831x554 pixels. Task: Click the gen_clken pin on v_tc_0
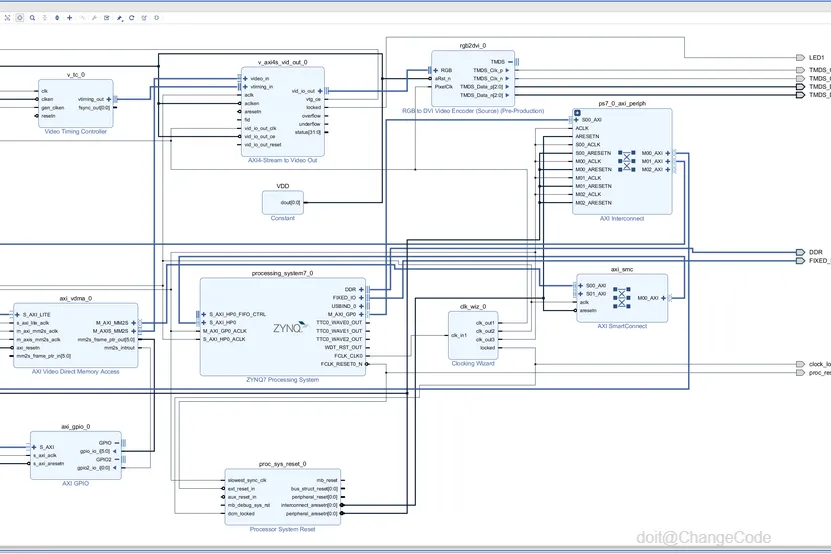52,108
